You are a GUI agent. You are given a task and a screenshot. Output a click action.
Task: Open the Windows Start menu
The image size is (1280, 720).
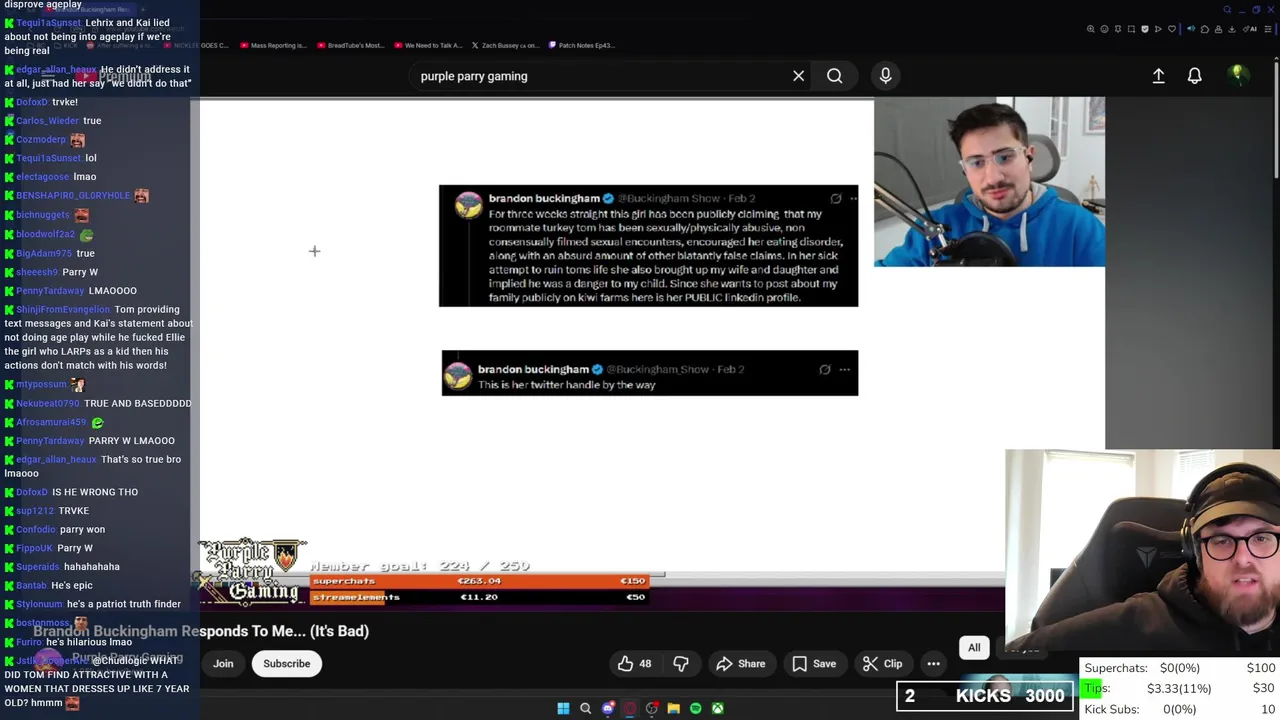coord(563,708)
